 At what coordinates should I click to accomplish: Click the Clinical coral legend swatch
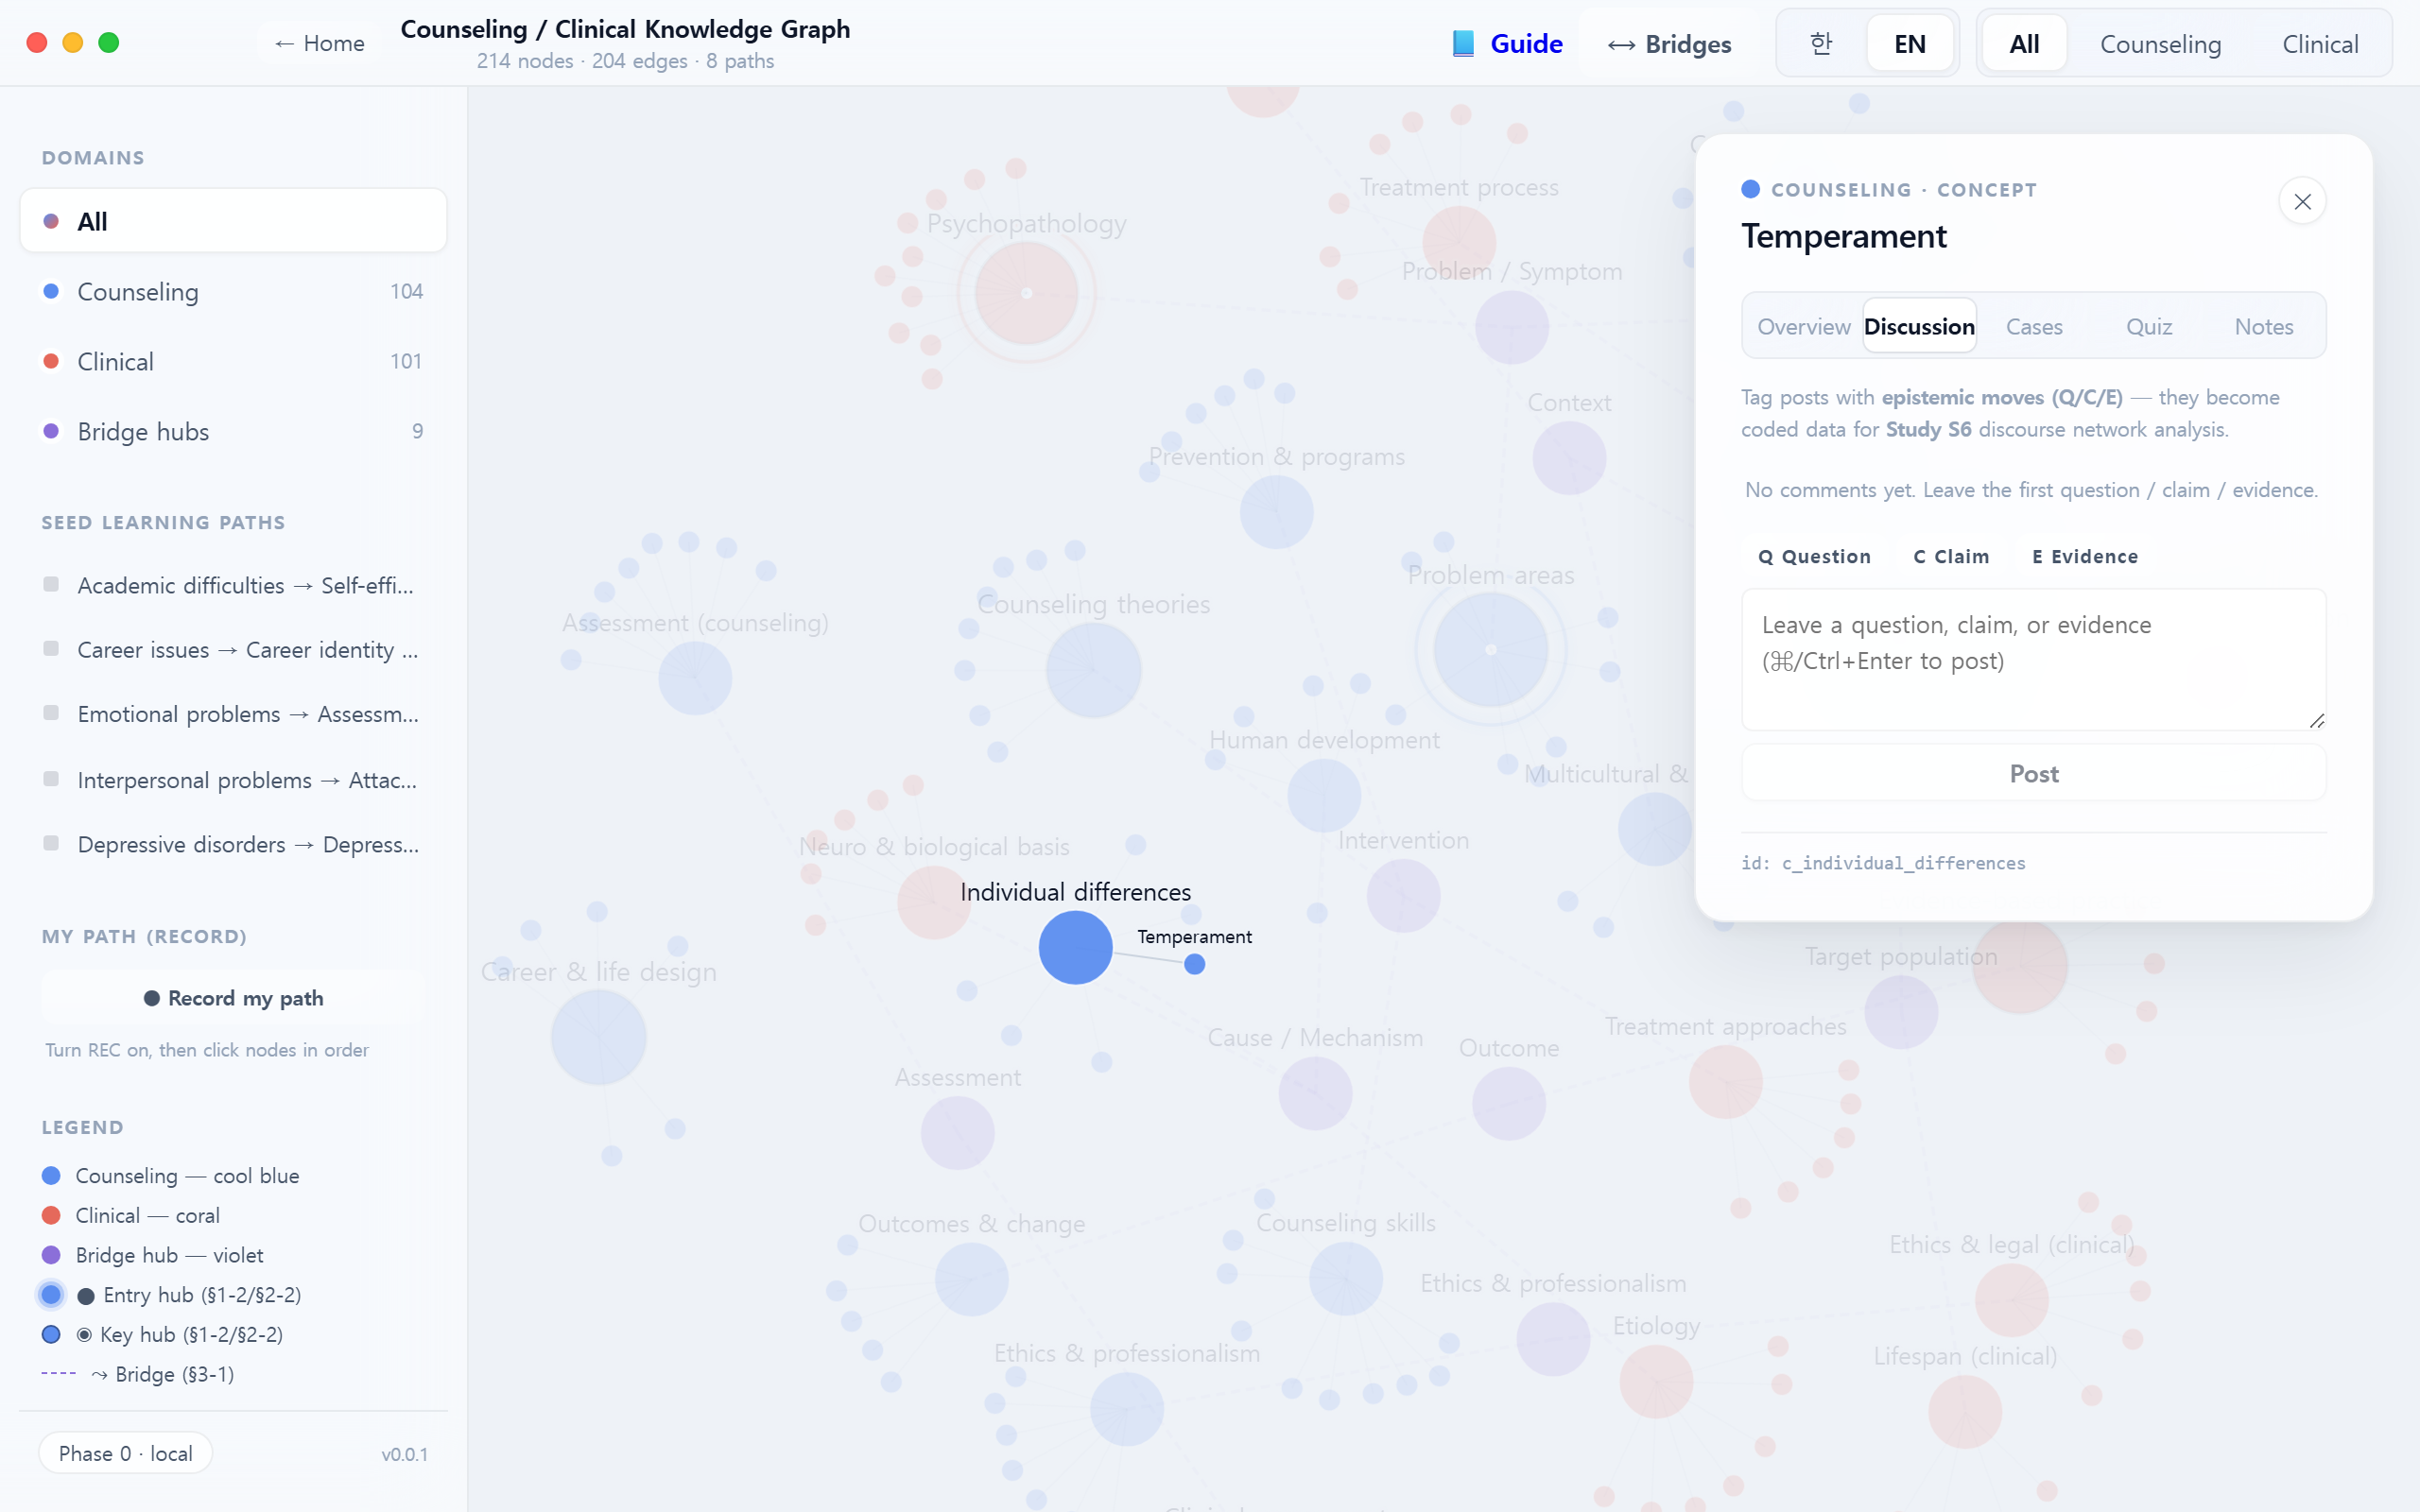point(51,1215)
